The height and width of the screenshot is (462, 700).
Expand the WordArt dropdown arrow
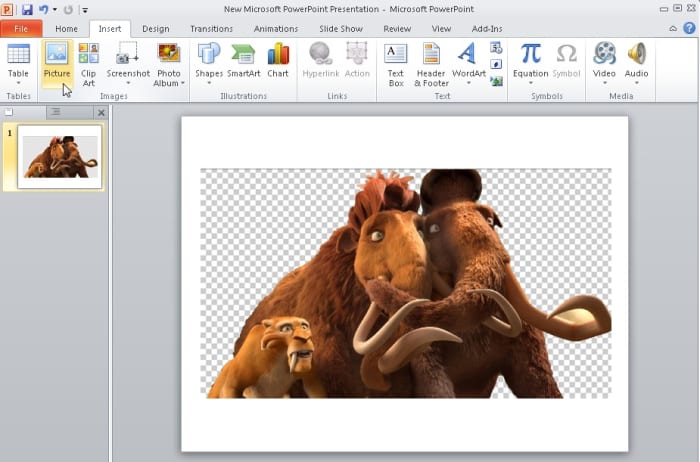point(469,83)
